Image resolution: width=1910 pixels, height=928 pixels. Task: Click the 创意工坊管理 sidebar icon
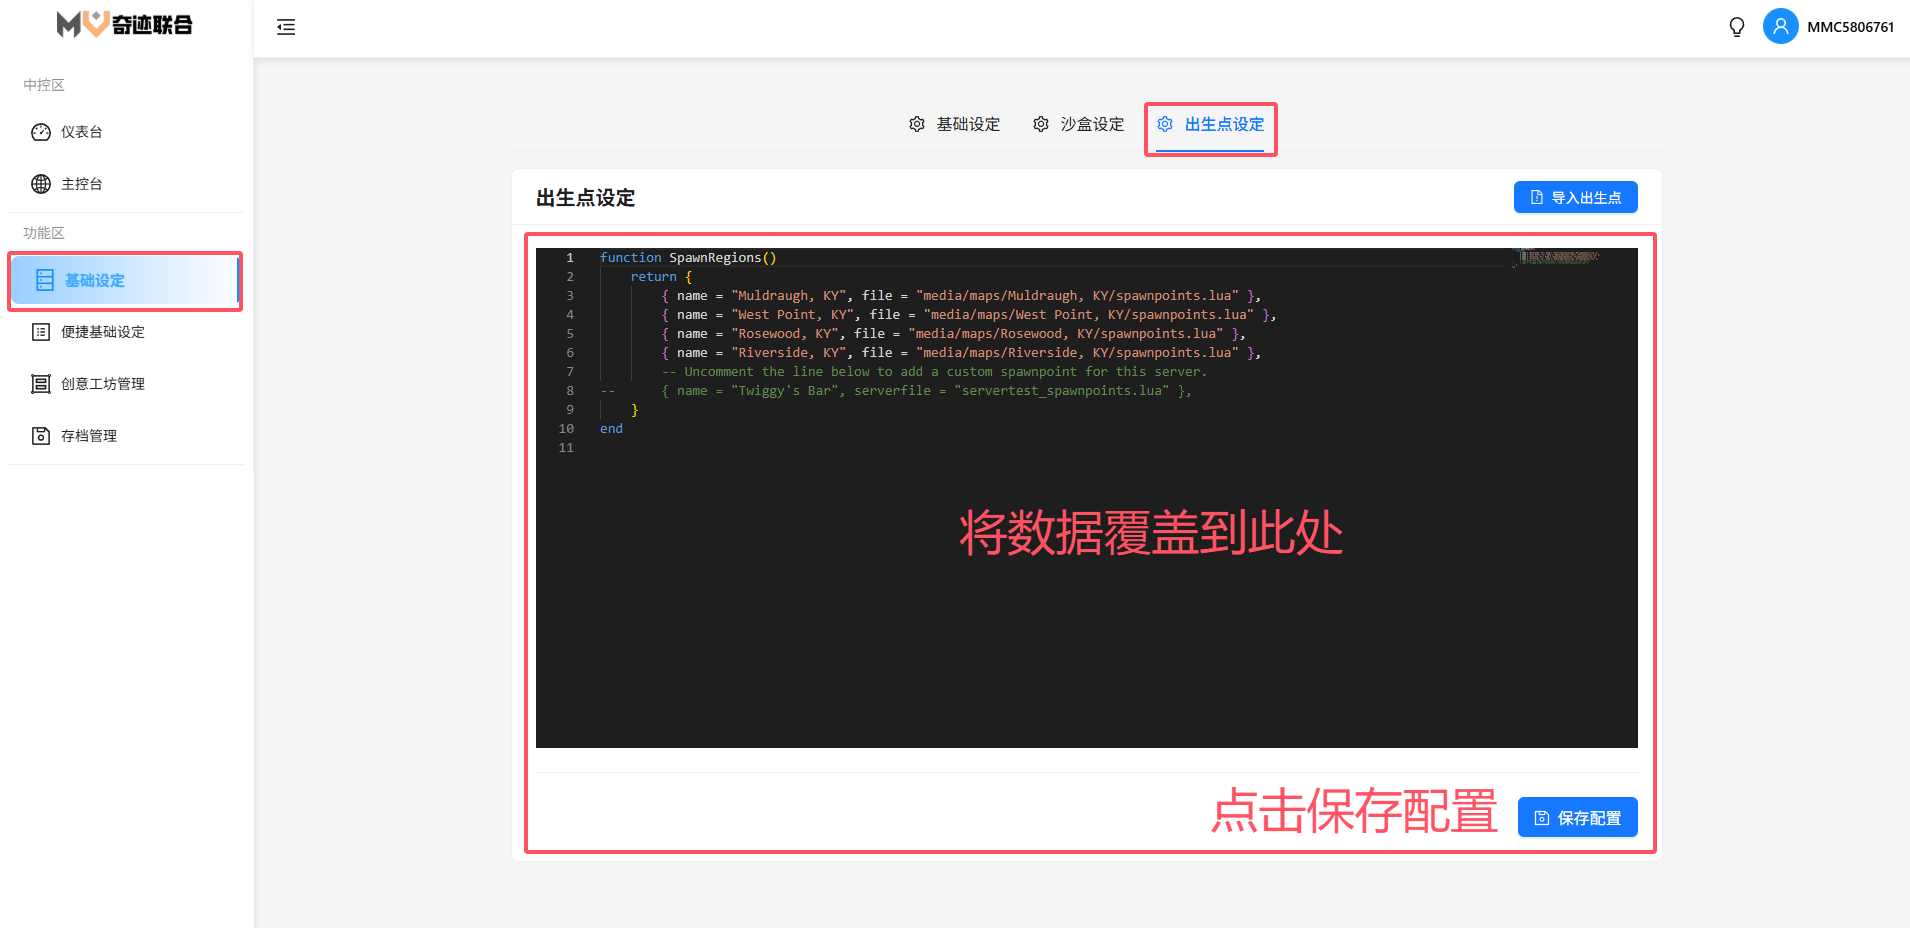coord(41,384)
